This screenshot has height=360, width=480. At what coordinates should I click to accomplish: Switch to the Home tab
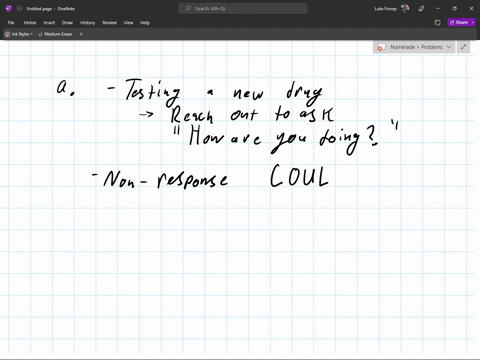point(30,23)
